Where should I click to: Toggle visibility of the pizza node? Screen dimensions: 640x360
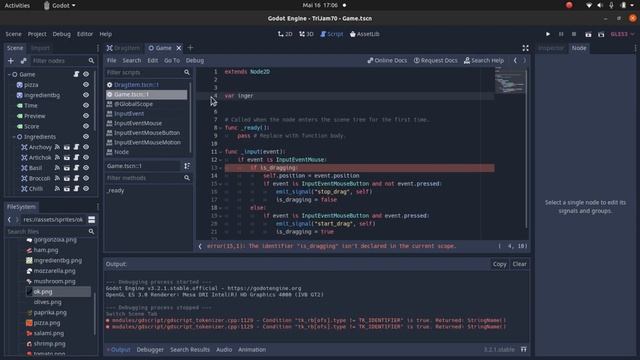click(x=86, y=84)
